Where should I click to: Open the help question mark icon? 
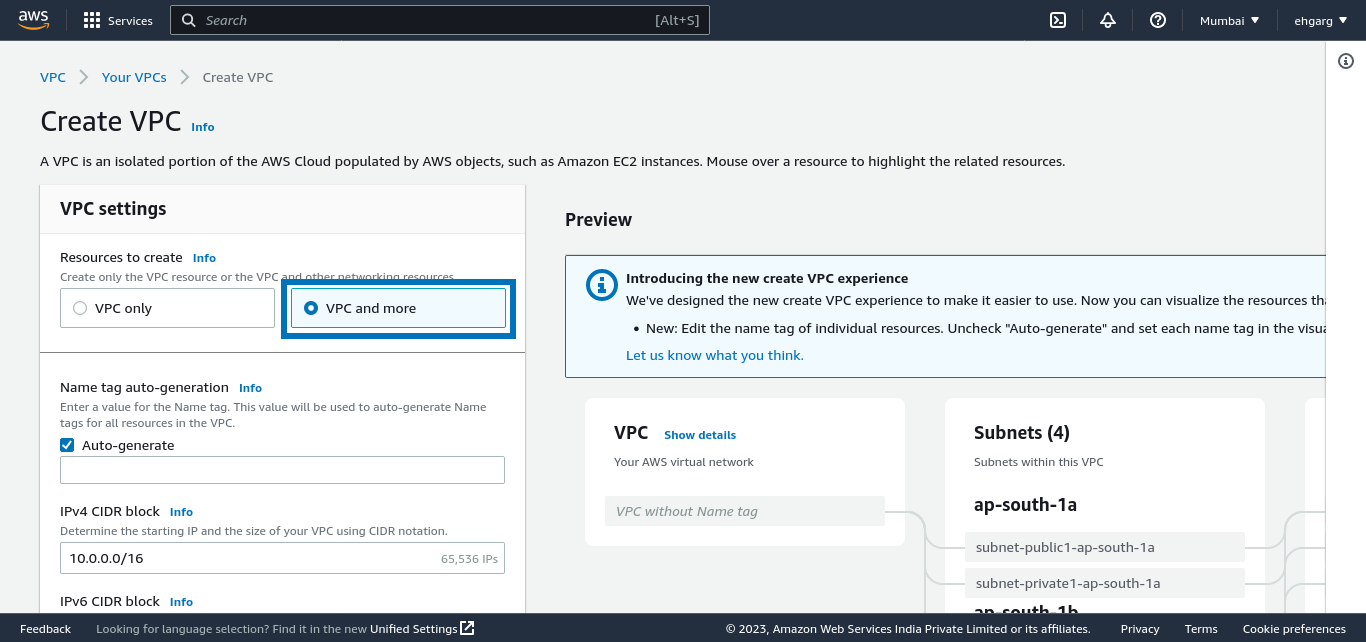1158,20
